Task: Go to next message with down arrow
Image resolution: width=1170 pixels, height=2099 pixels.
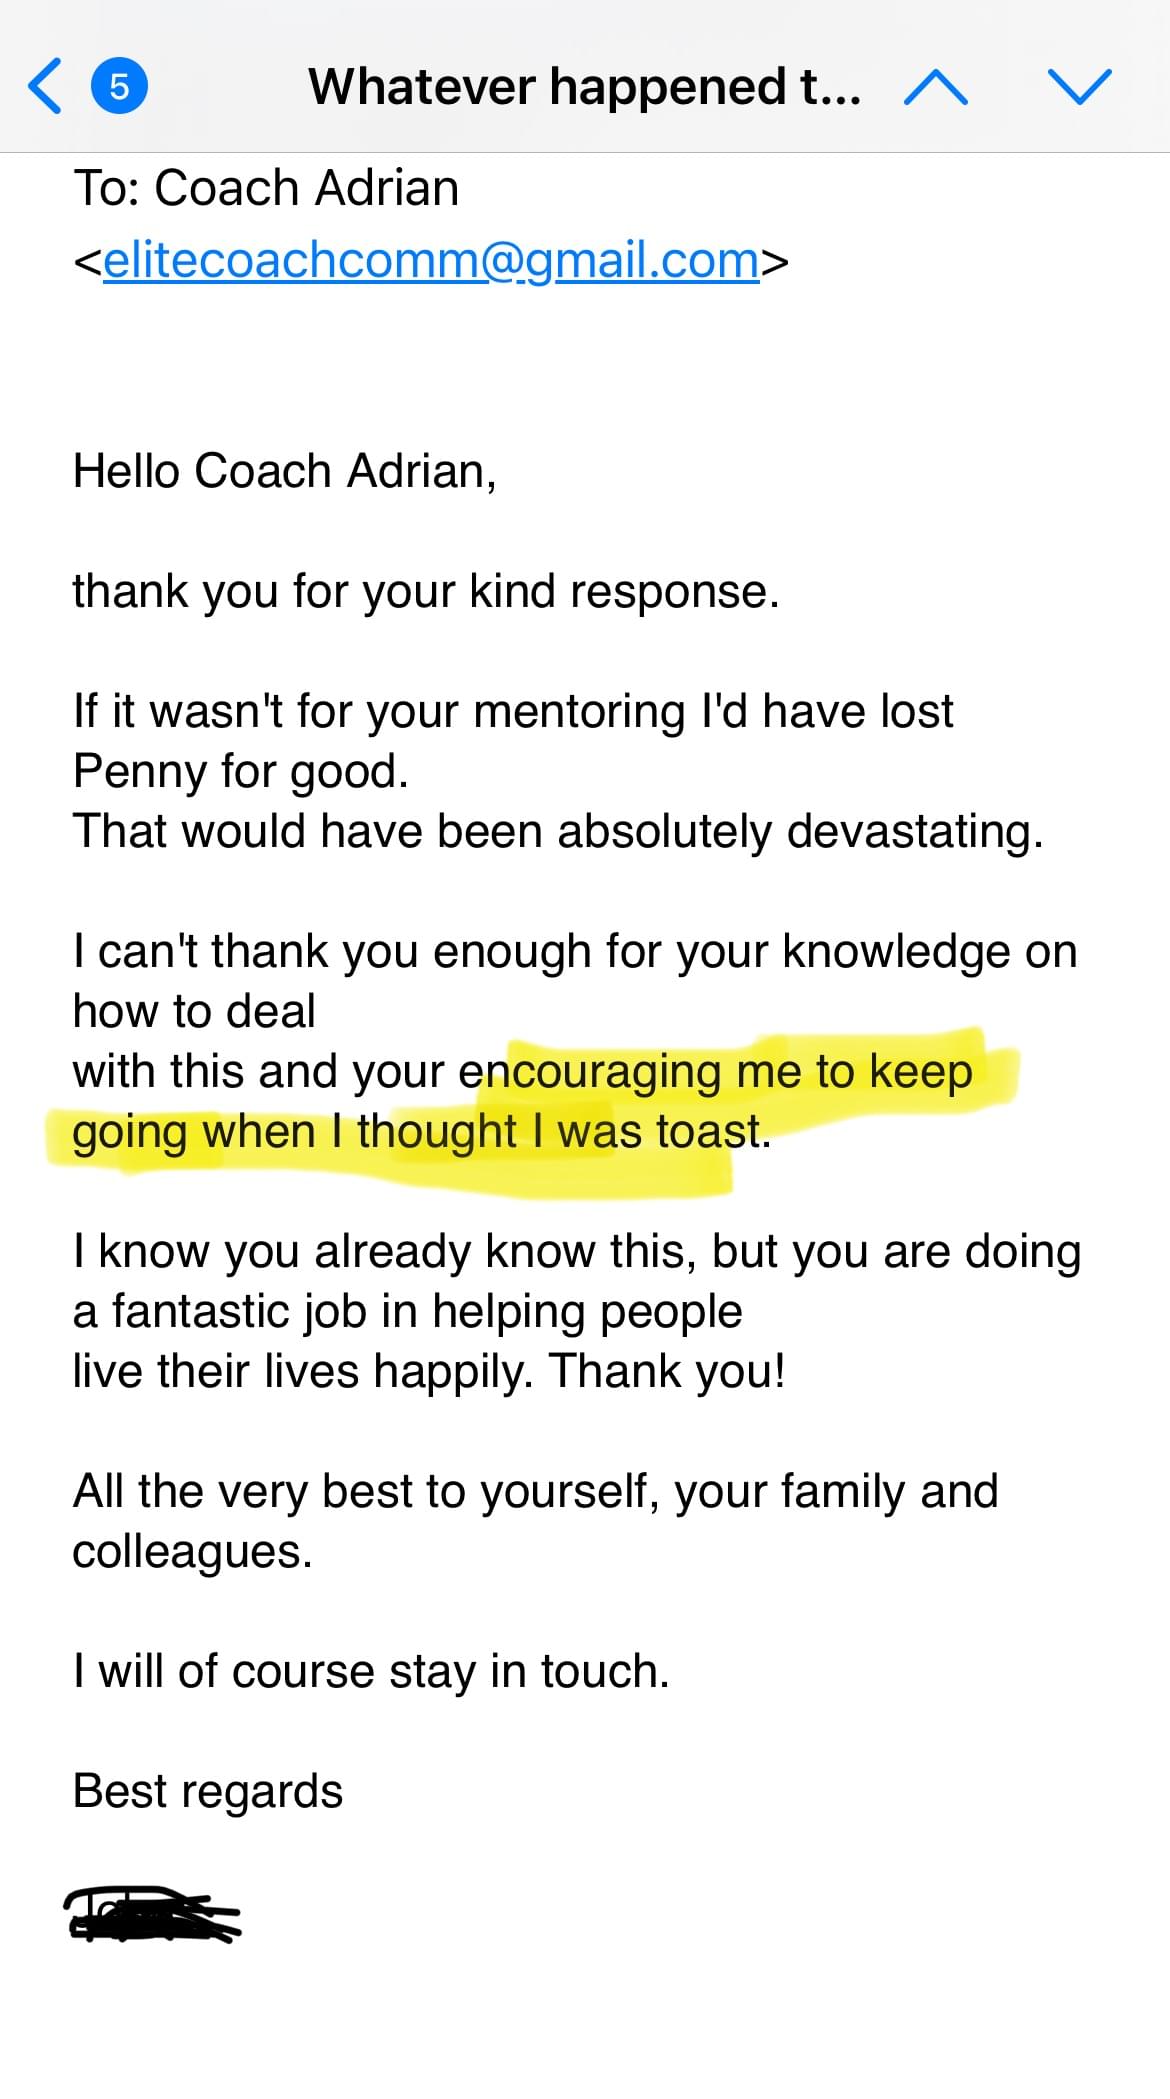Action: 1079,87
